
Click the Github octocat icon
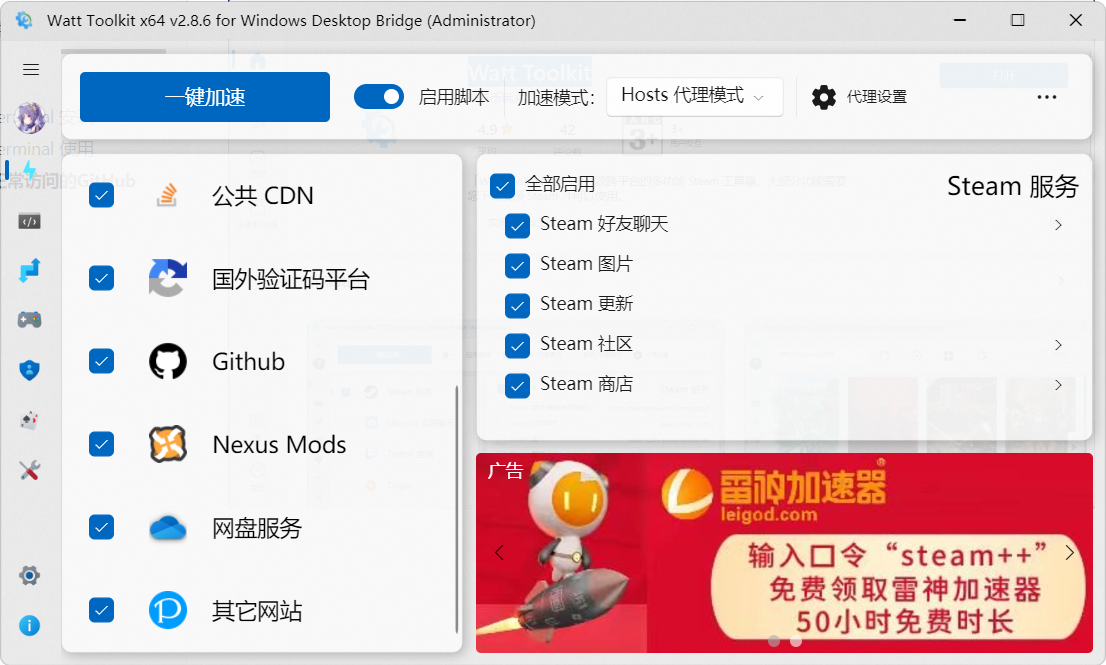click(x=168, y=361)
